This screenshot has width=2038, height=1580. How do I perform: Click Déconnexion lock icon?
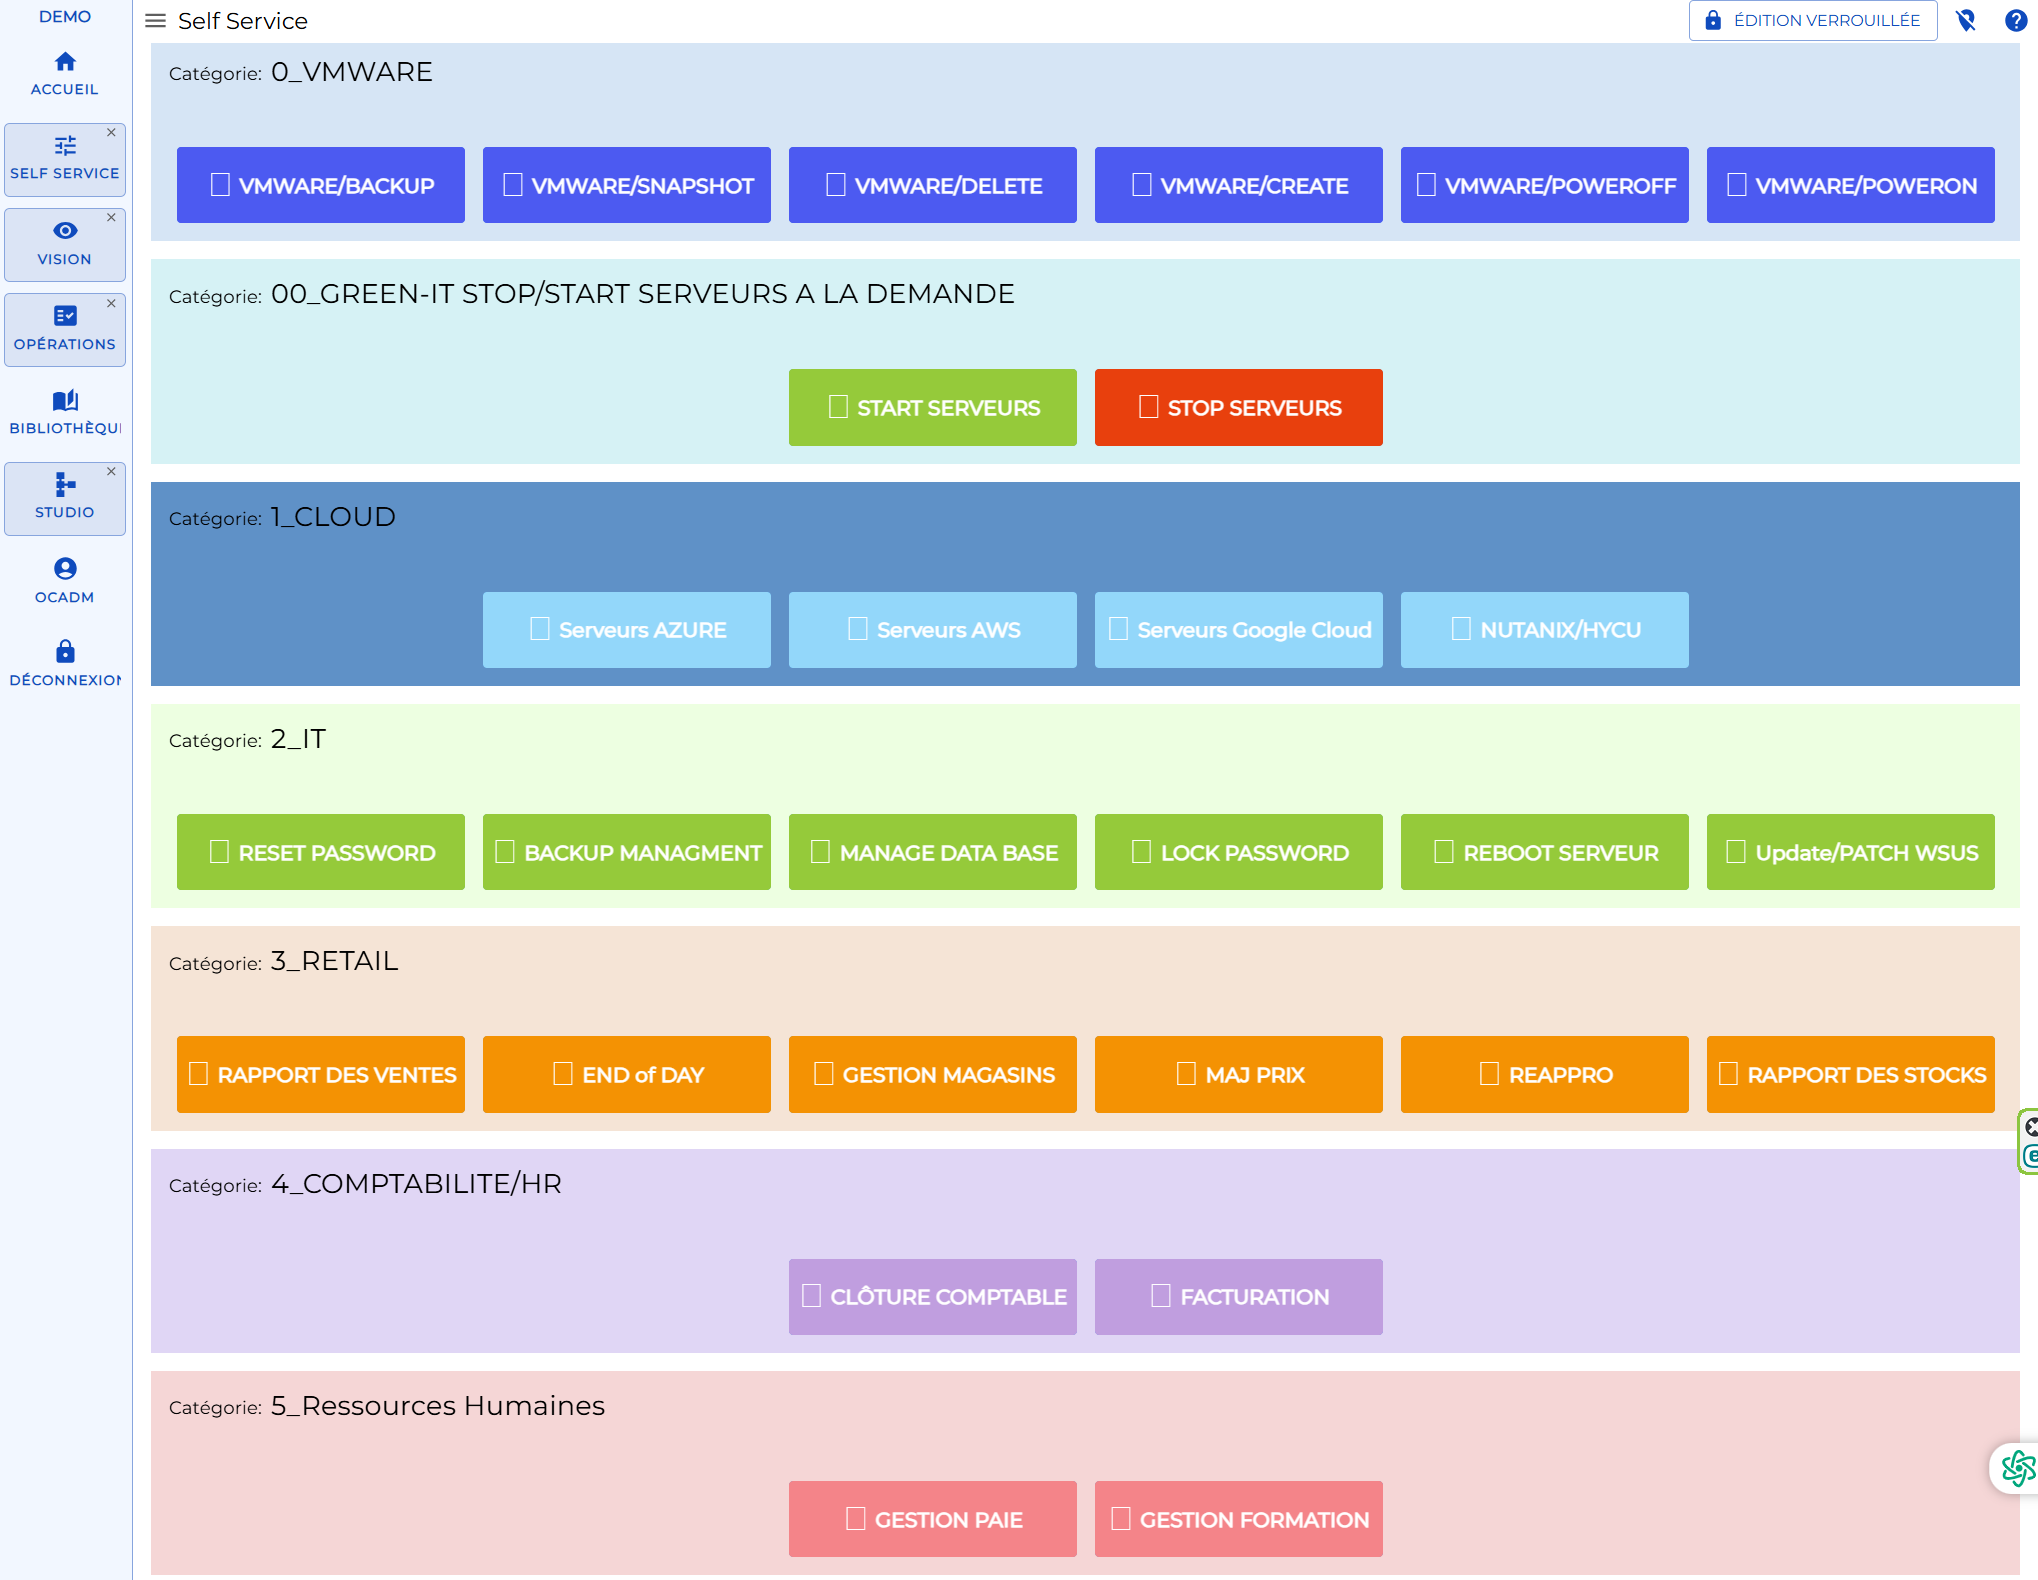pyautogui.click(x=65, y=652)
